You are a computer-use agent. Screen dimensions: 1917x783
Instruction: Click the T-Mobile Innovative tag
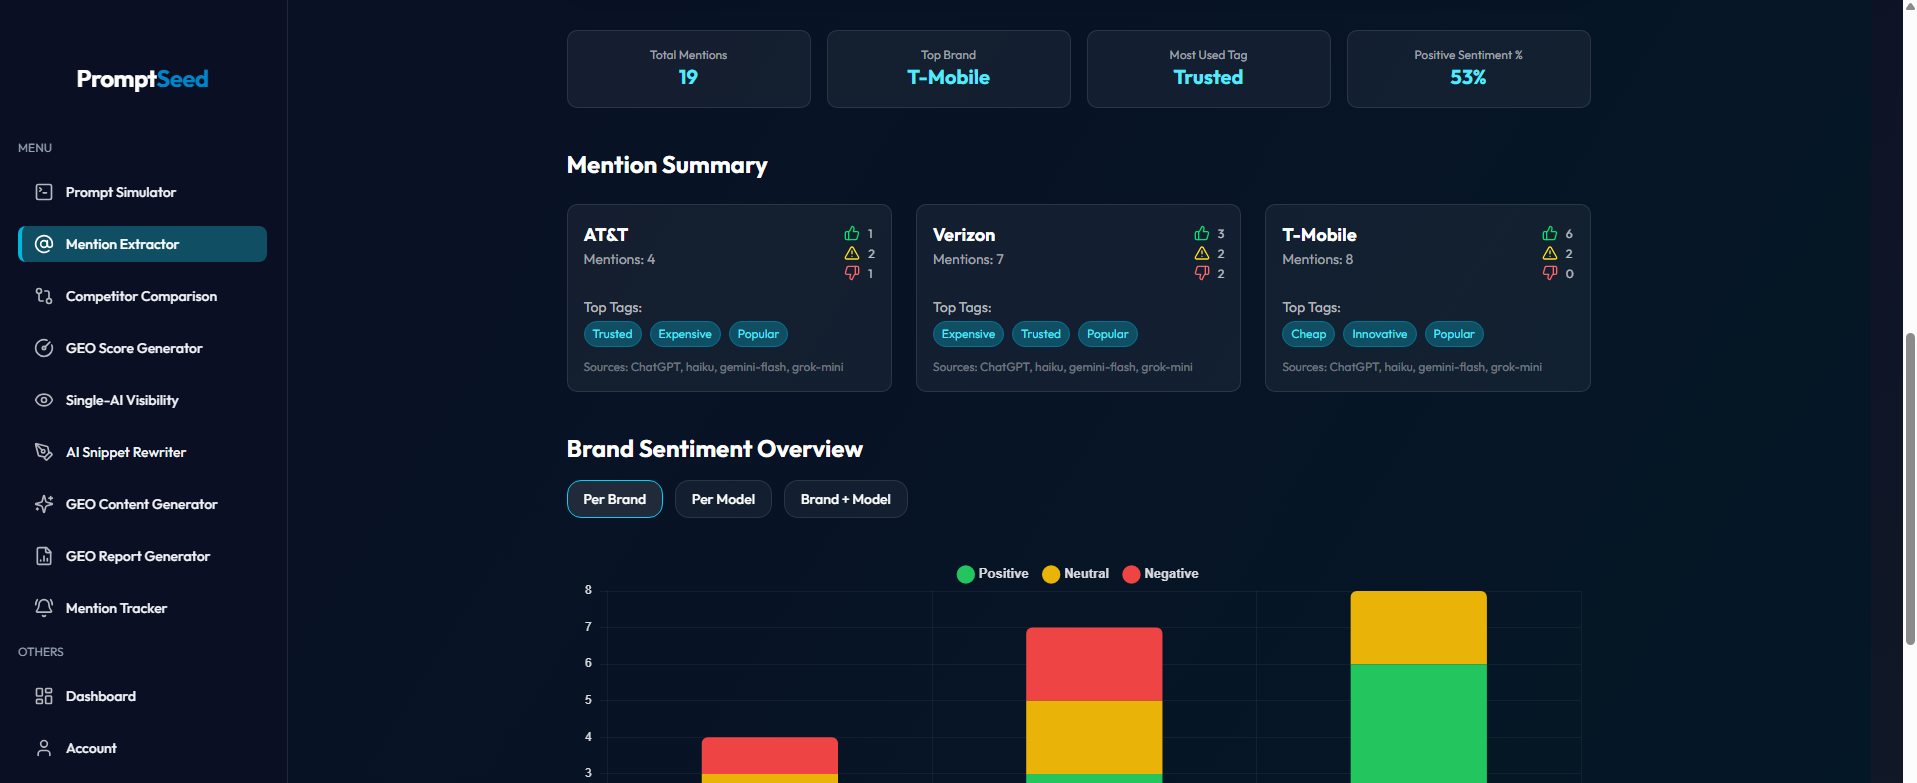1379,334
